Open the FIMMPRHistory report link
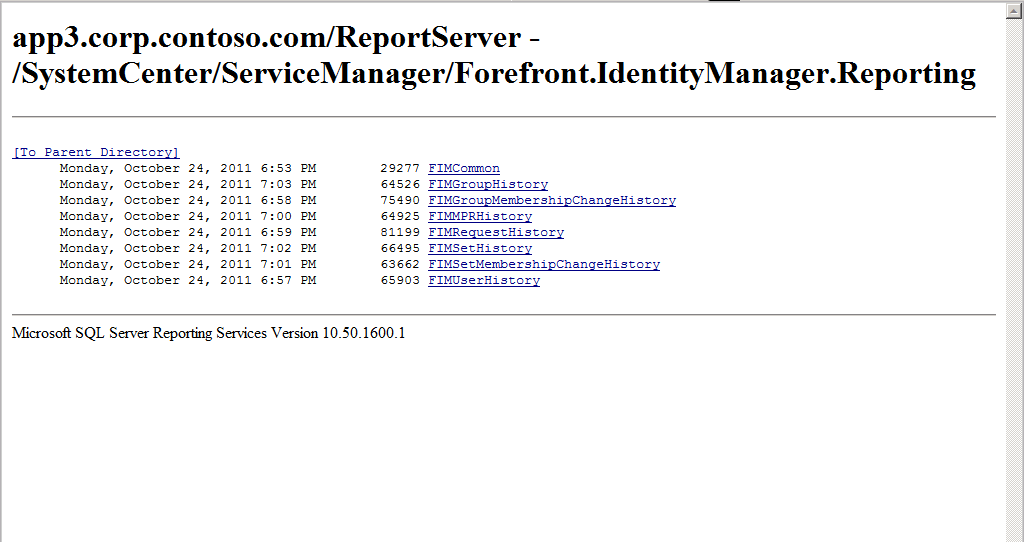This screenshot has height=542, width=1024. coord(480,216)
